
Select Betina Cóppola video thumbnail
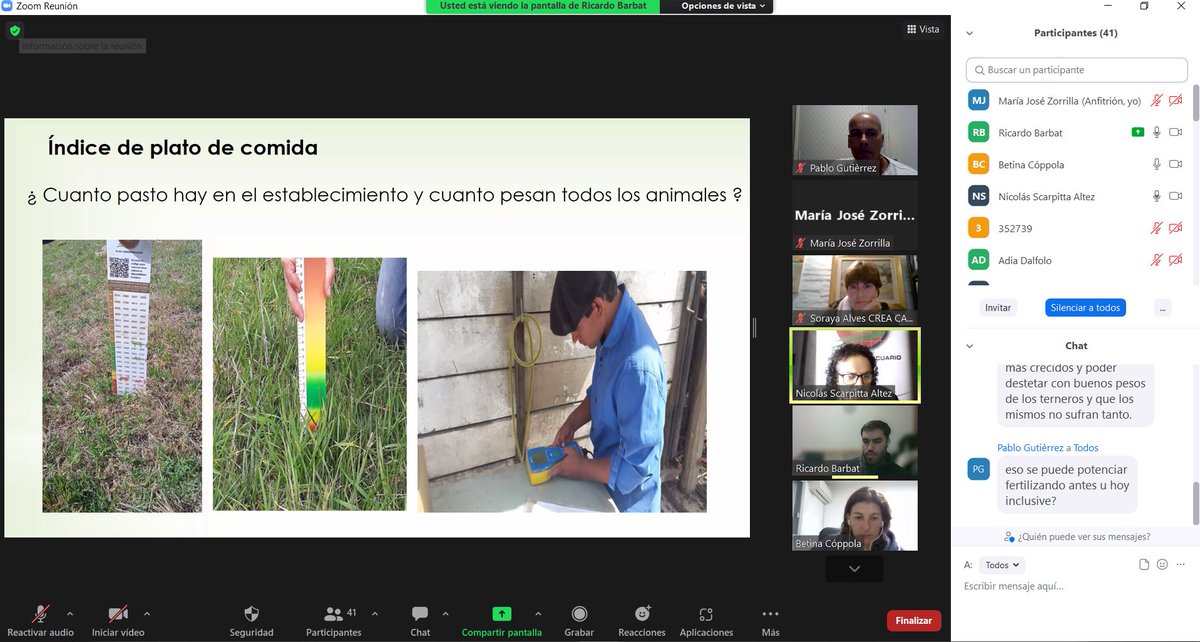click(x=855, y=516)
